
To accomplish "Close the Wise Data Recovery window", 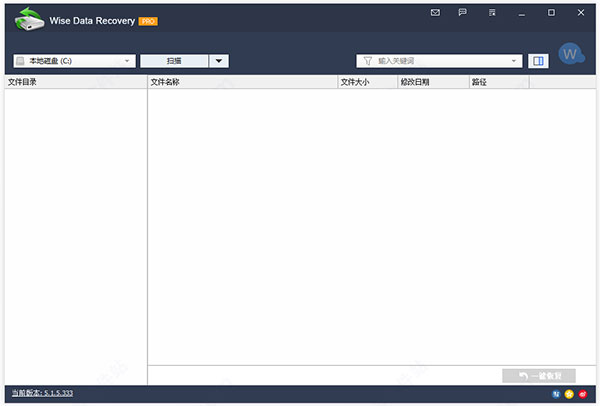I will pos(580,13).
